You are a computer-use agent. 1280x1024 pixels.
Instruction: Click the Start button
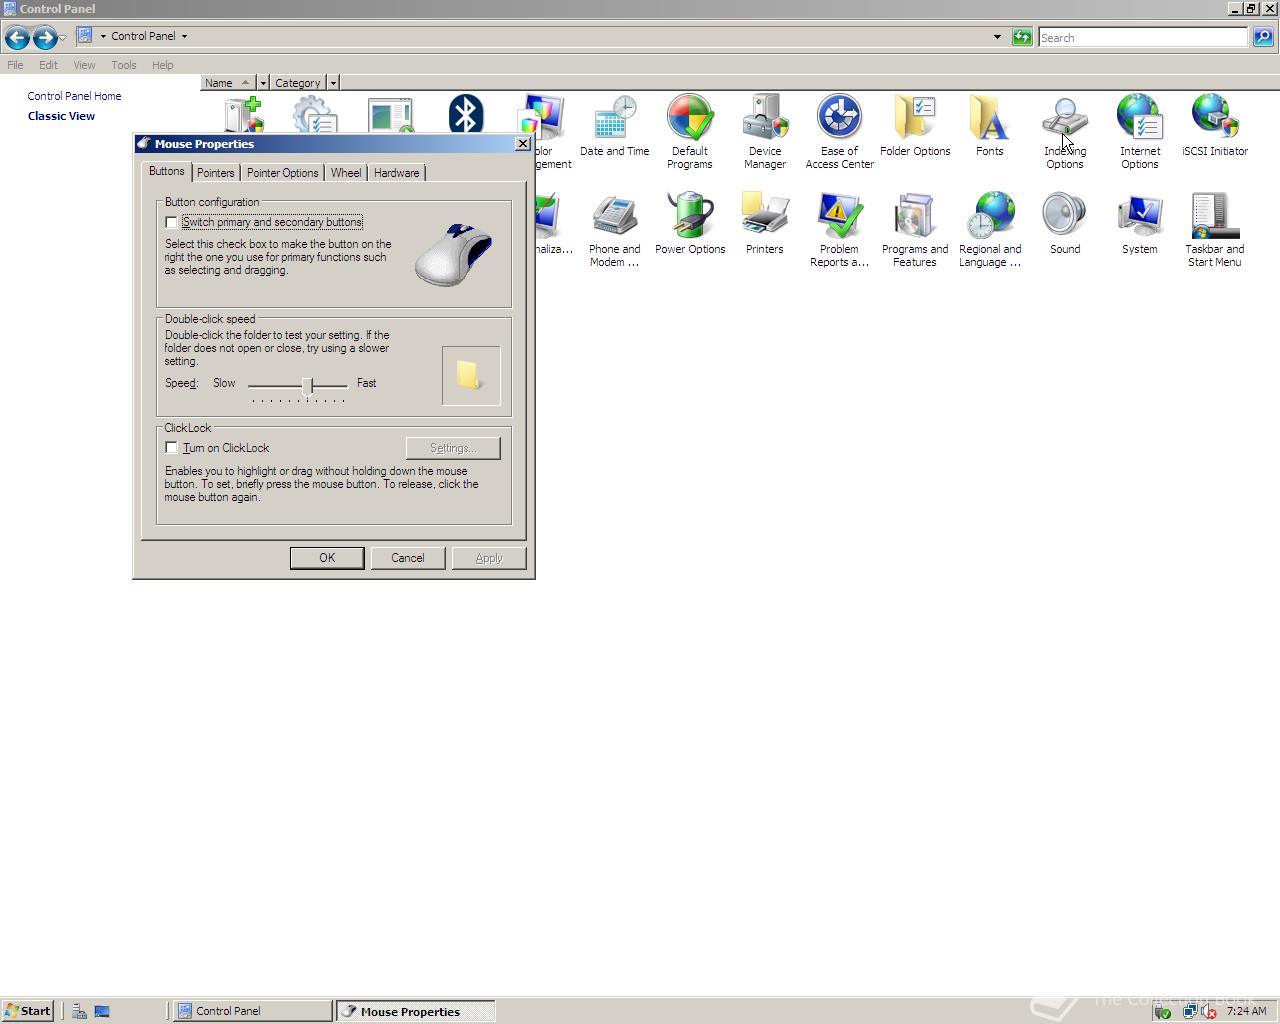pyautogui.click(x=27, y=1011)
